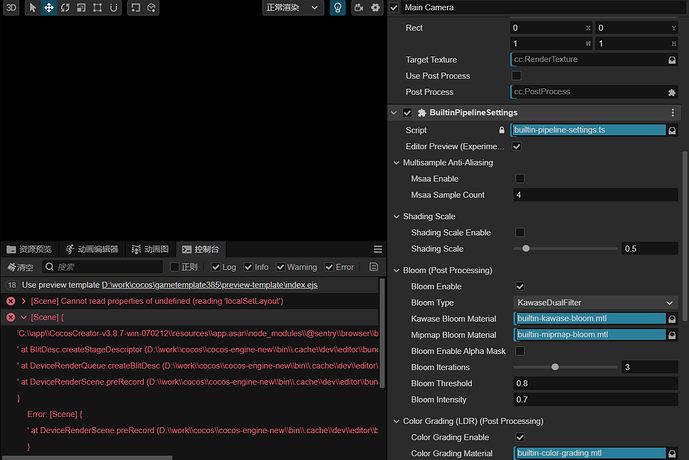This screenshot has height=460, width=689.
Task: Collapse Bloom (Post Processing) section
Action: [x=396, y=270]
